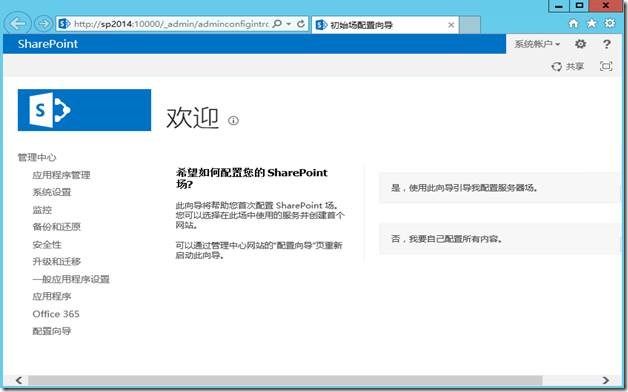
Task: Toggle focus on content icon
Action: point(606,66)
